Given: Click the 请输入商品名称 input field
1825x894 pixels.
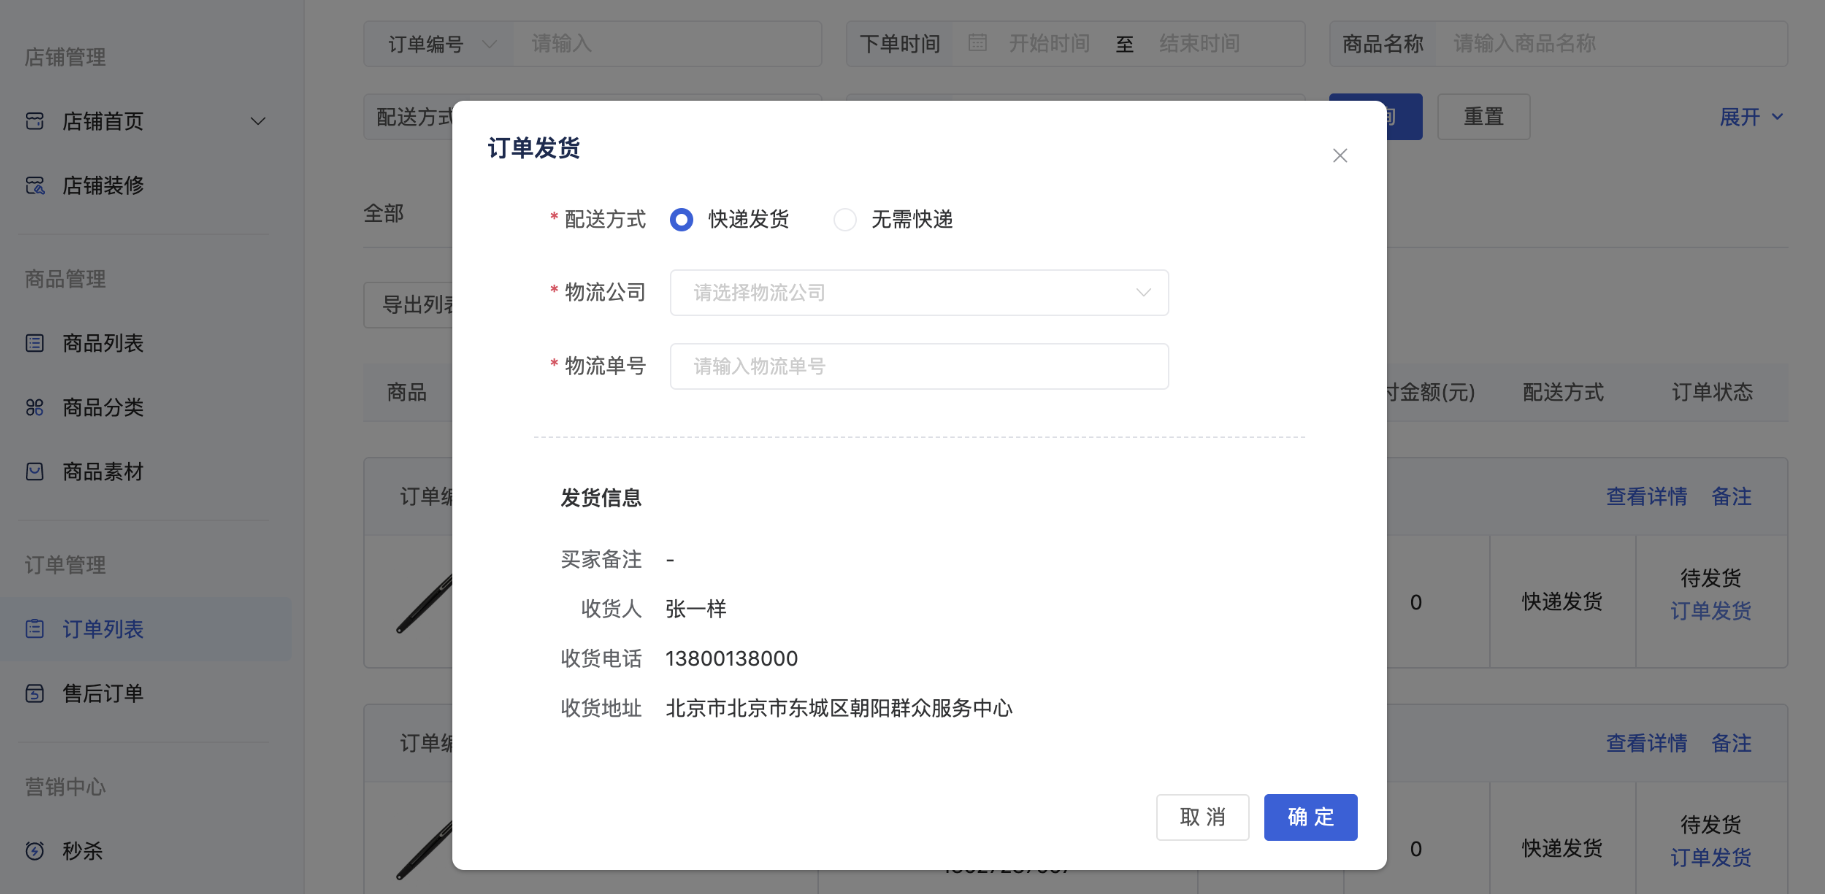Looking at the screenshot, I should pyautogui.click(x=1611, y=44).
